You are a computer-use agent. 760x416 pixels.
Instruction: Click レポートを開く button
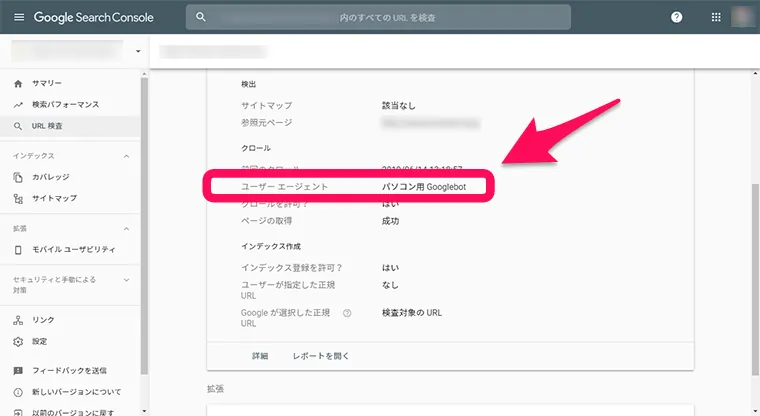pyautogui.click(x=321, y=356)
